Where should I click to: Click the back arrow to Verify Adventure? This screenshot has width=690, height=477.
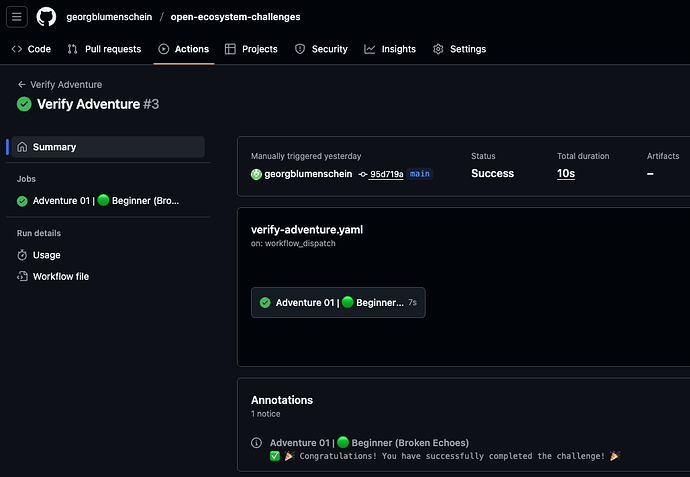[21, 84]
